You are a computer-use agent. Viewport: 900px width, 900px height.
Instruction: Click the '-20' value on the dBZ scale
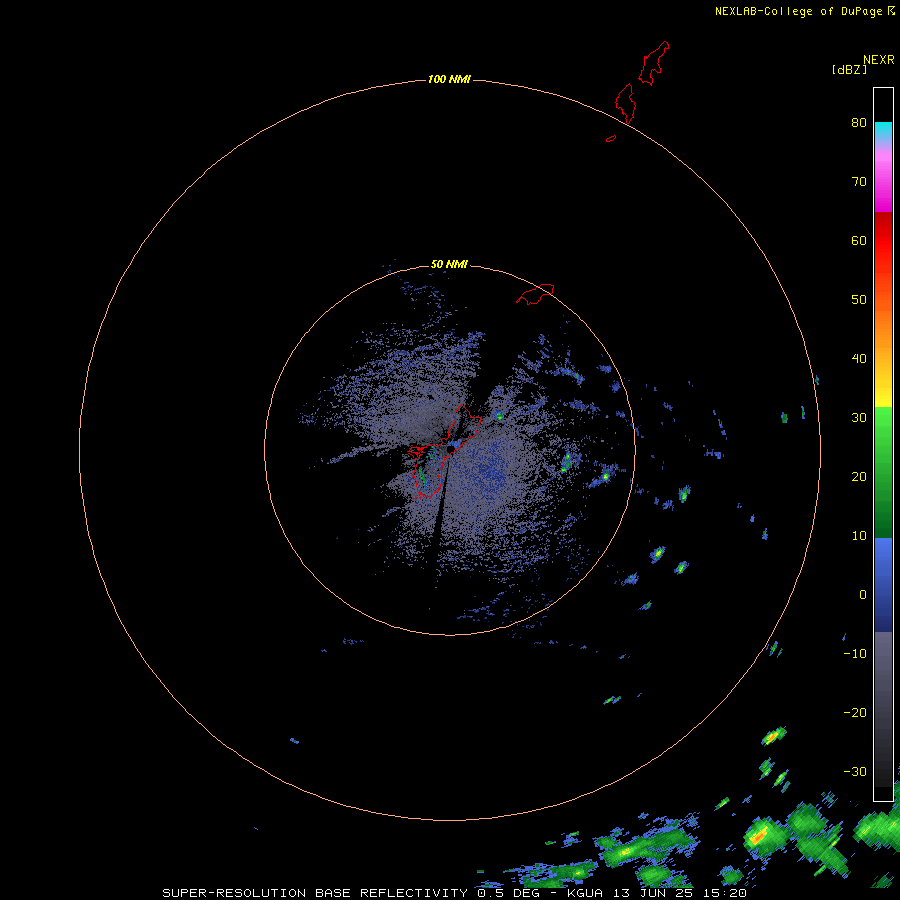[855, 712]
